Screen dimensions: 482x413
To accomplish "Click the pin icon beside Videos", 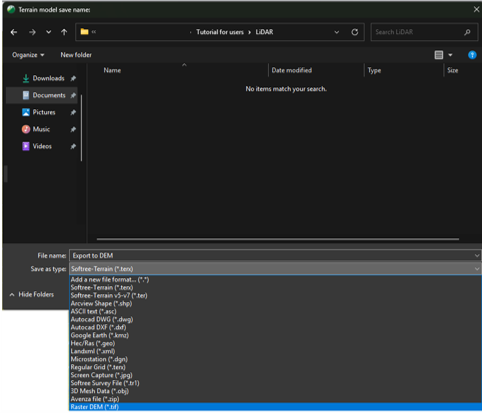I will [73, 147].
